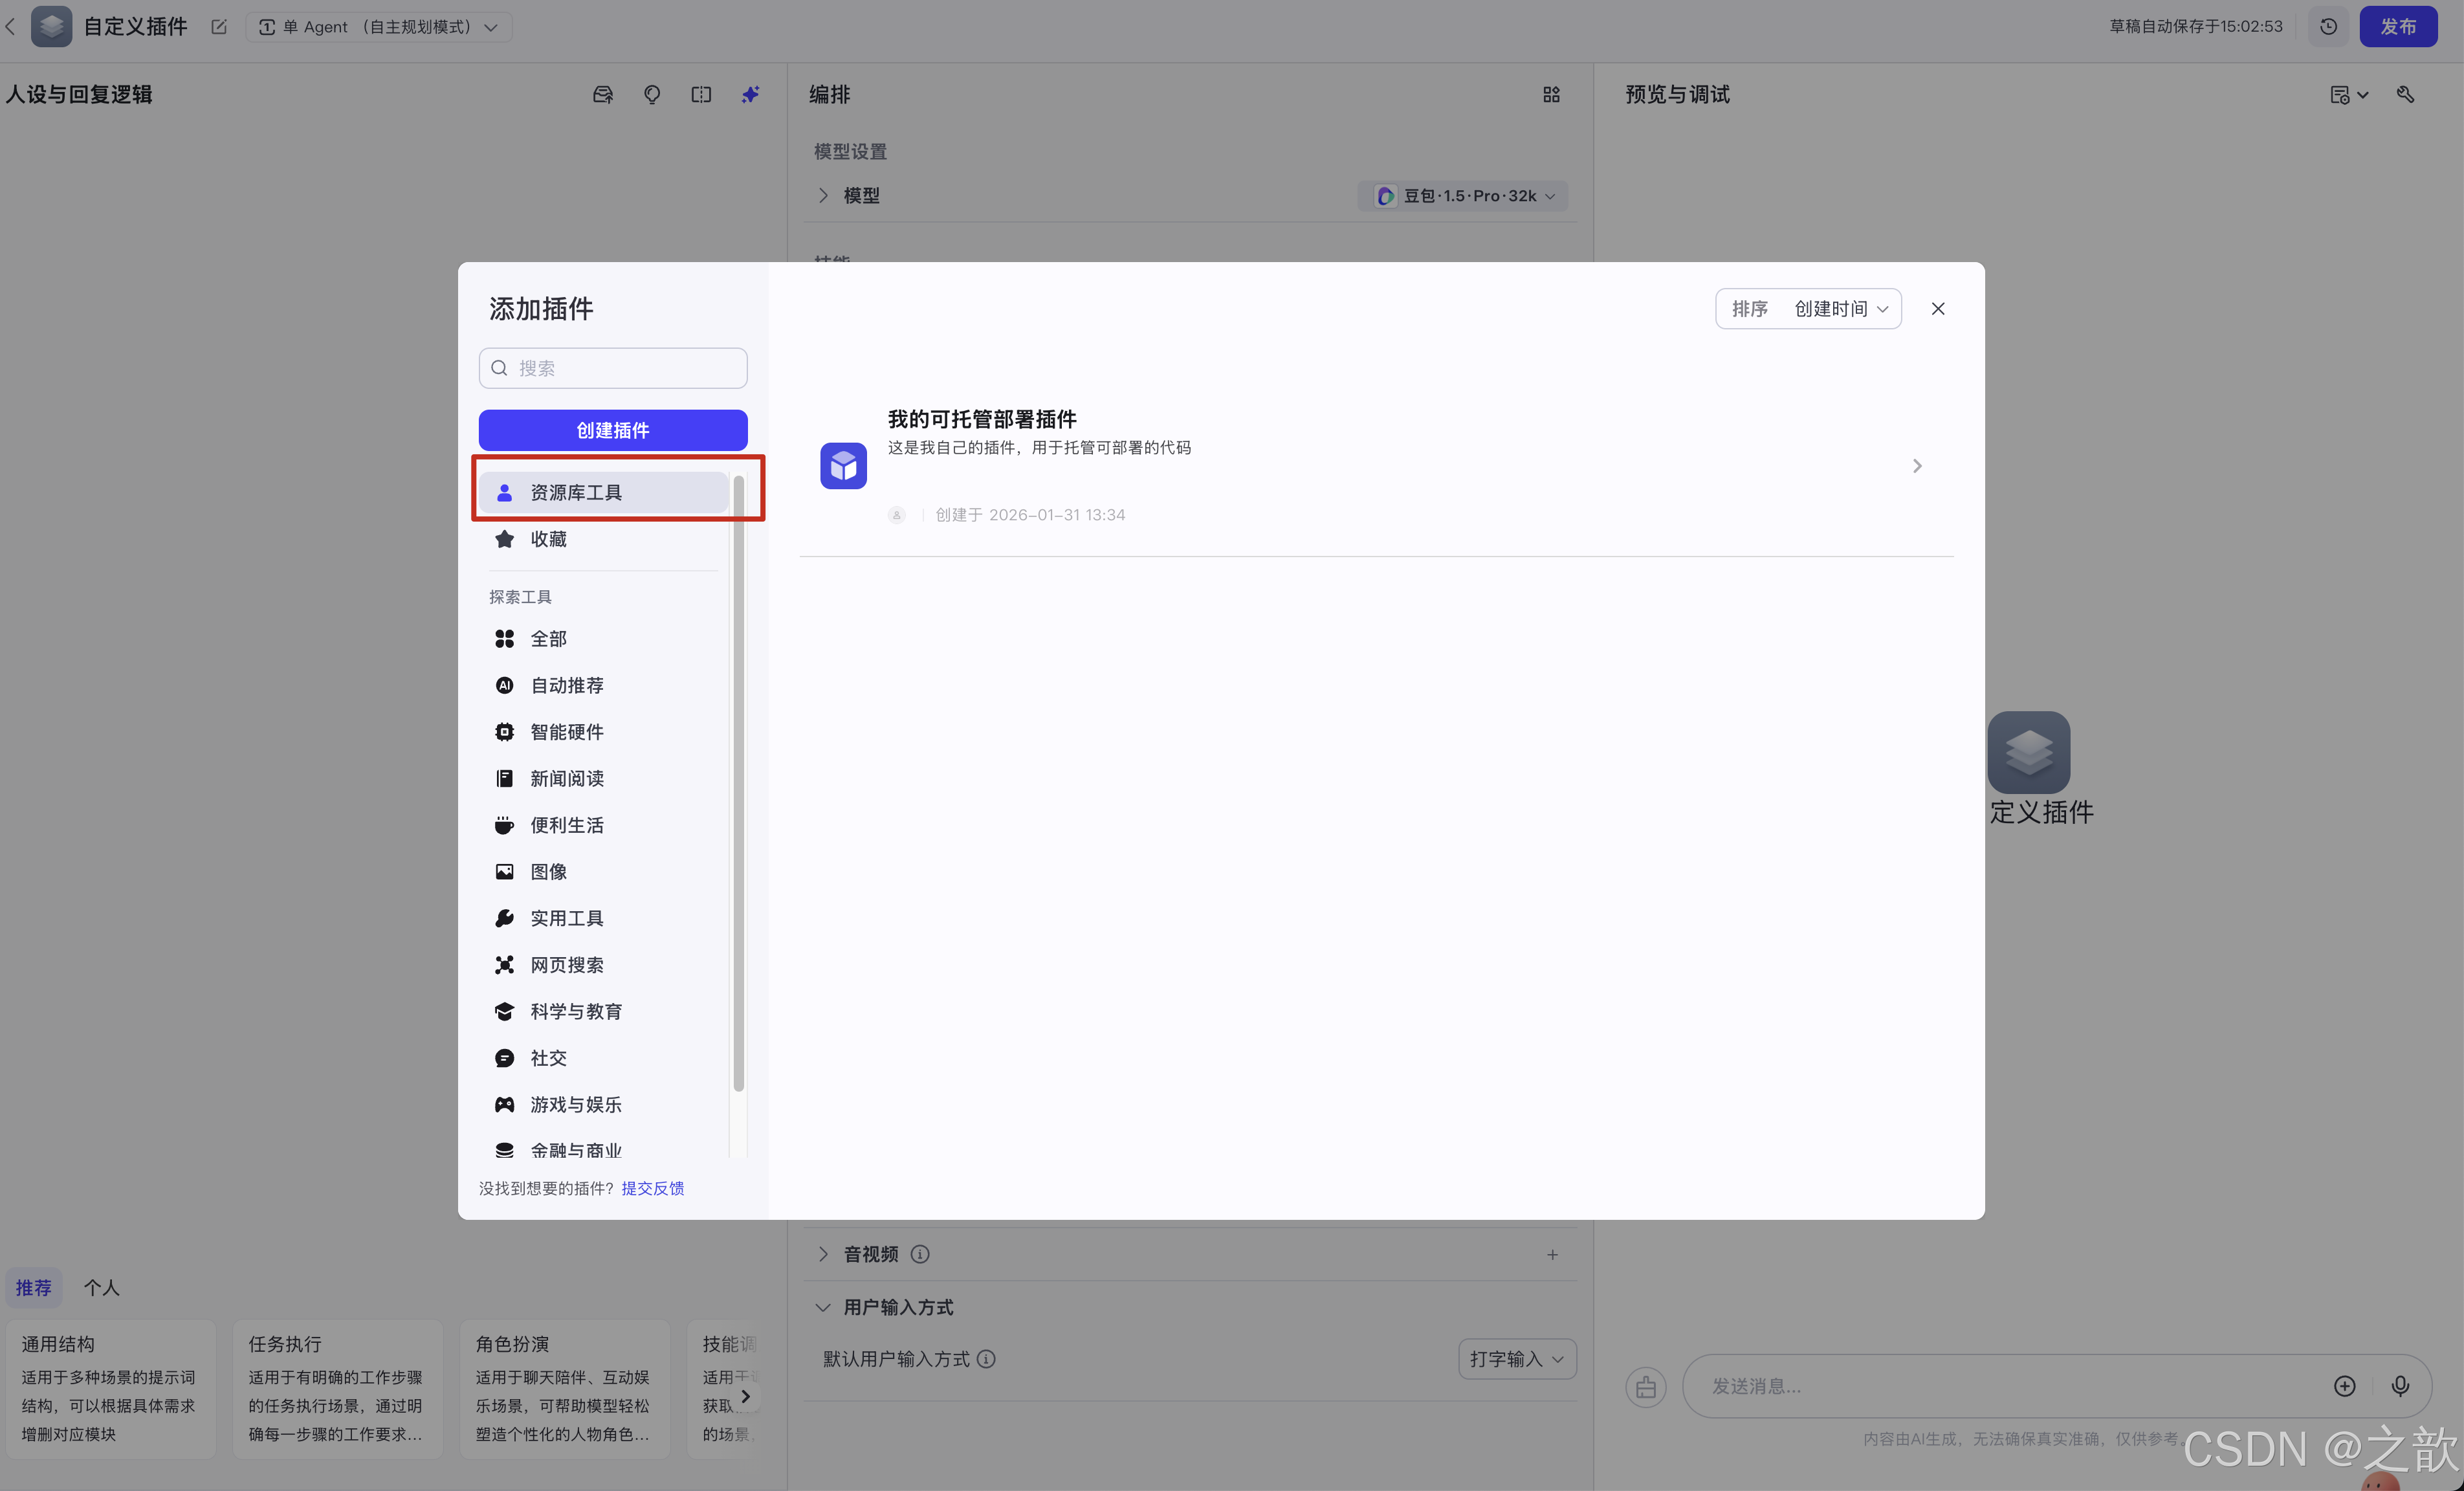The height and width of the screenshot is (1491, 2464).
Task: Click the plus attachment icon in chat box
Action: (2344, 1385)
